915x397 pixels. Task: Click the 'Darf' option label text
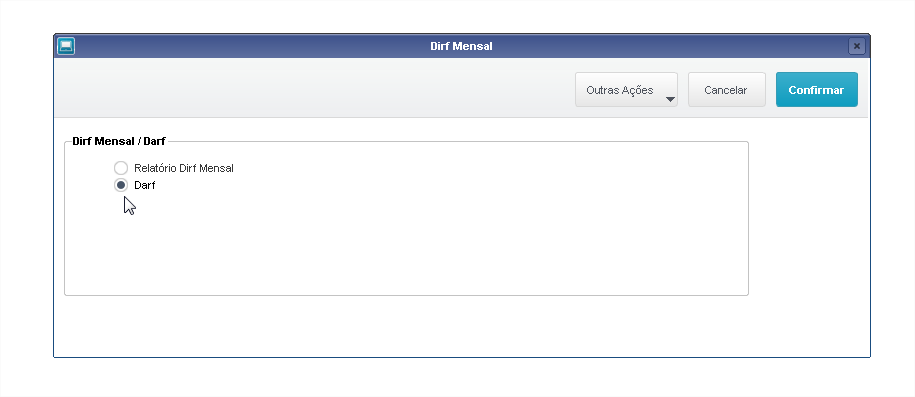pos(145,185)
